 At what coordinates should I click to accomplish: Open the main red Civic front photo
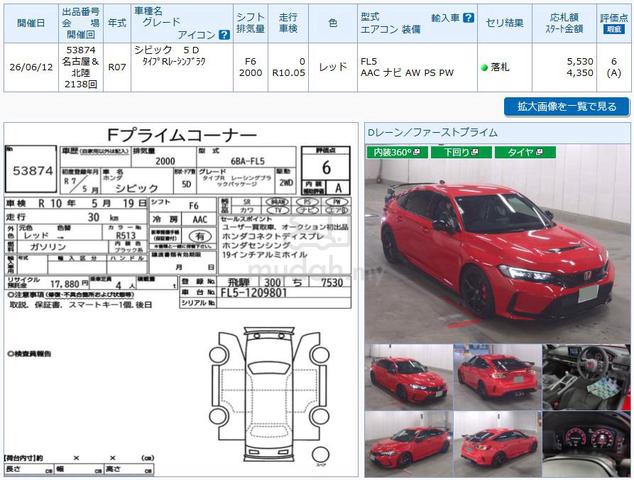pyautogui.click(x=497, y=243)
